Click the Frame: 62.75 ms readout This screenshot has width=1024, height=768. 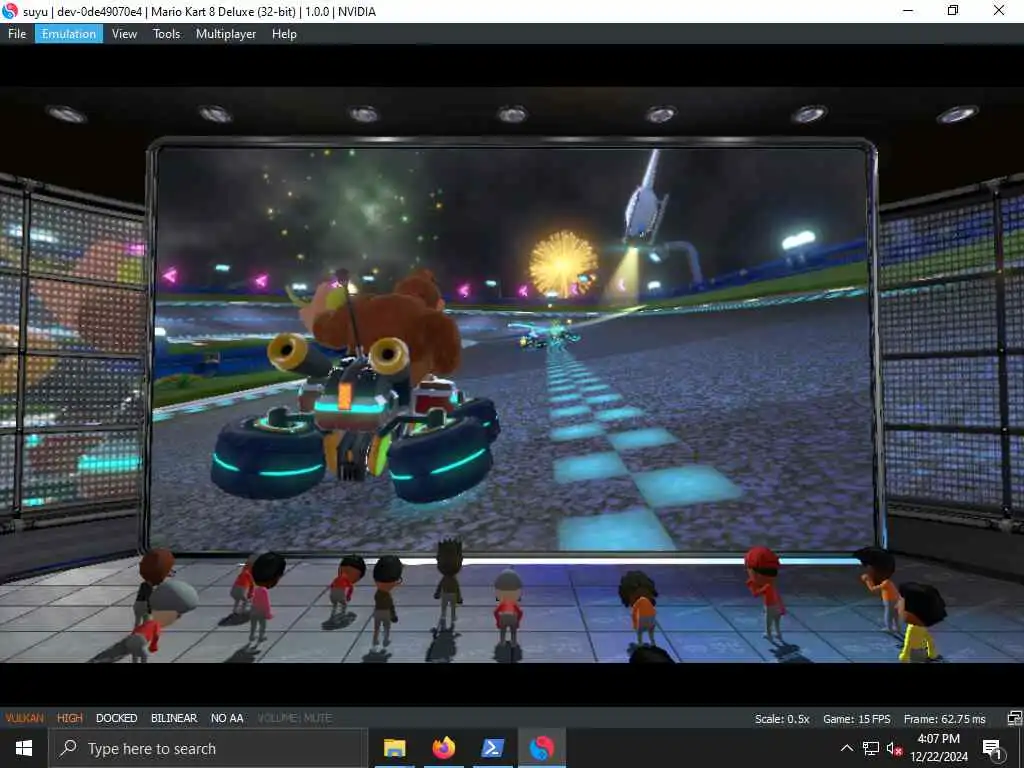(x=944, y=718)
